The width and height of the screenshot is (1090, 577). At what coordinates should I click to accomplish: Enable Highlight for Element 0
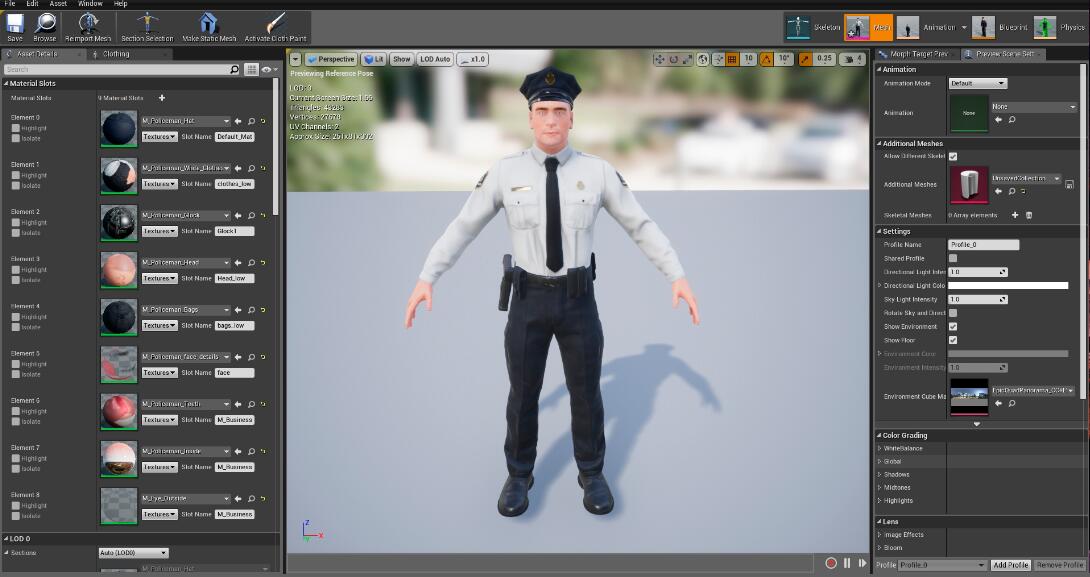pyautogui.click(x=16, y=128)
